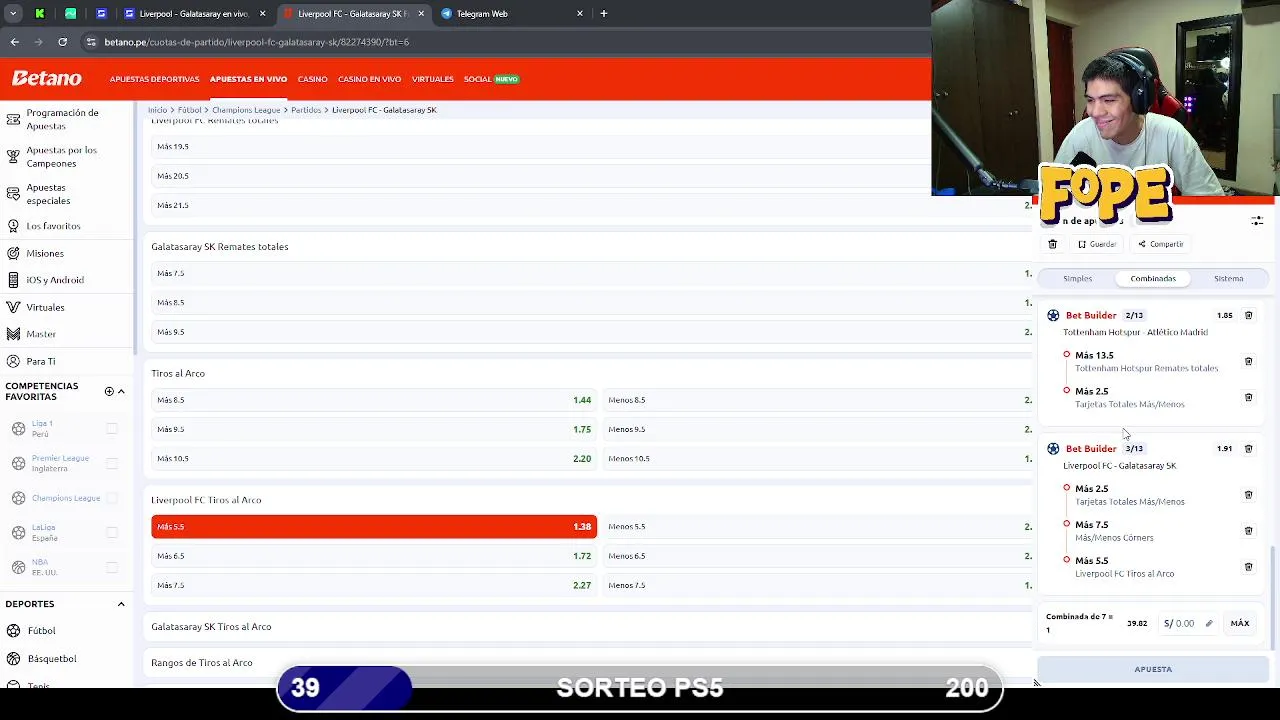Screen dimensions: 1280x720
Task: Open Champions League breadcrumb link
Action: (x=246, y=110)
